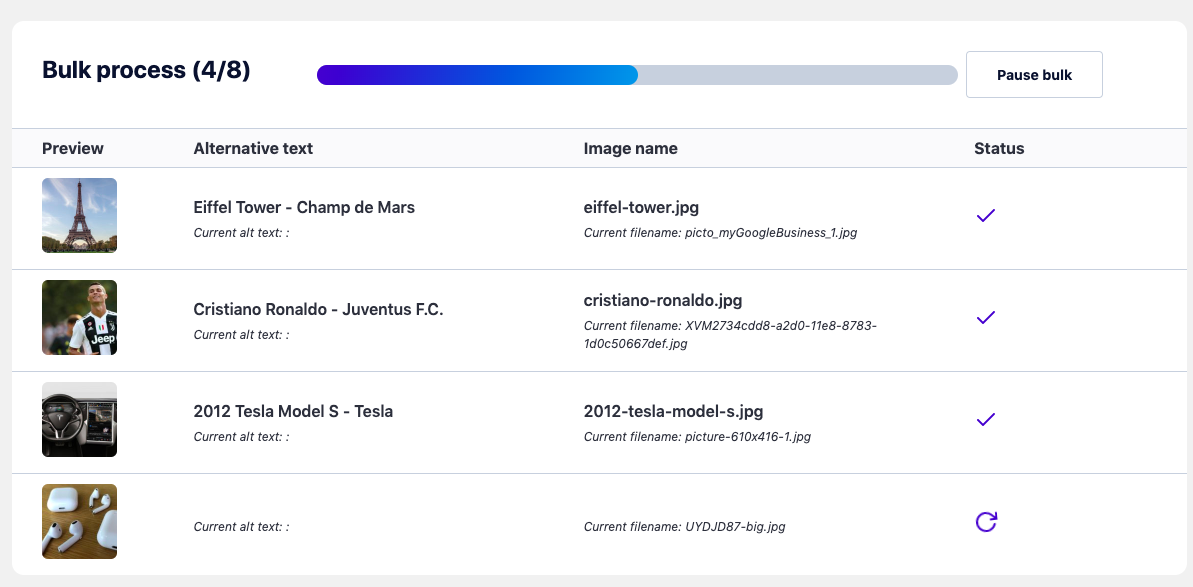Open the Cristiano Ronaldo preview thumbnail
Screen dimensions: 1193x587
click(x=79, y=317)
